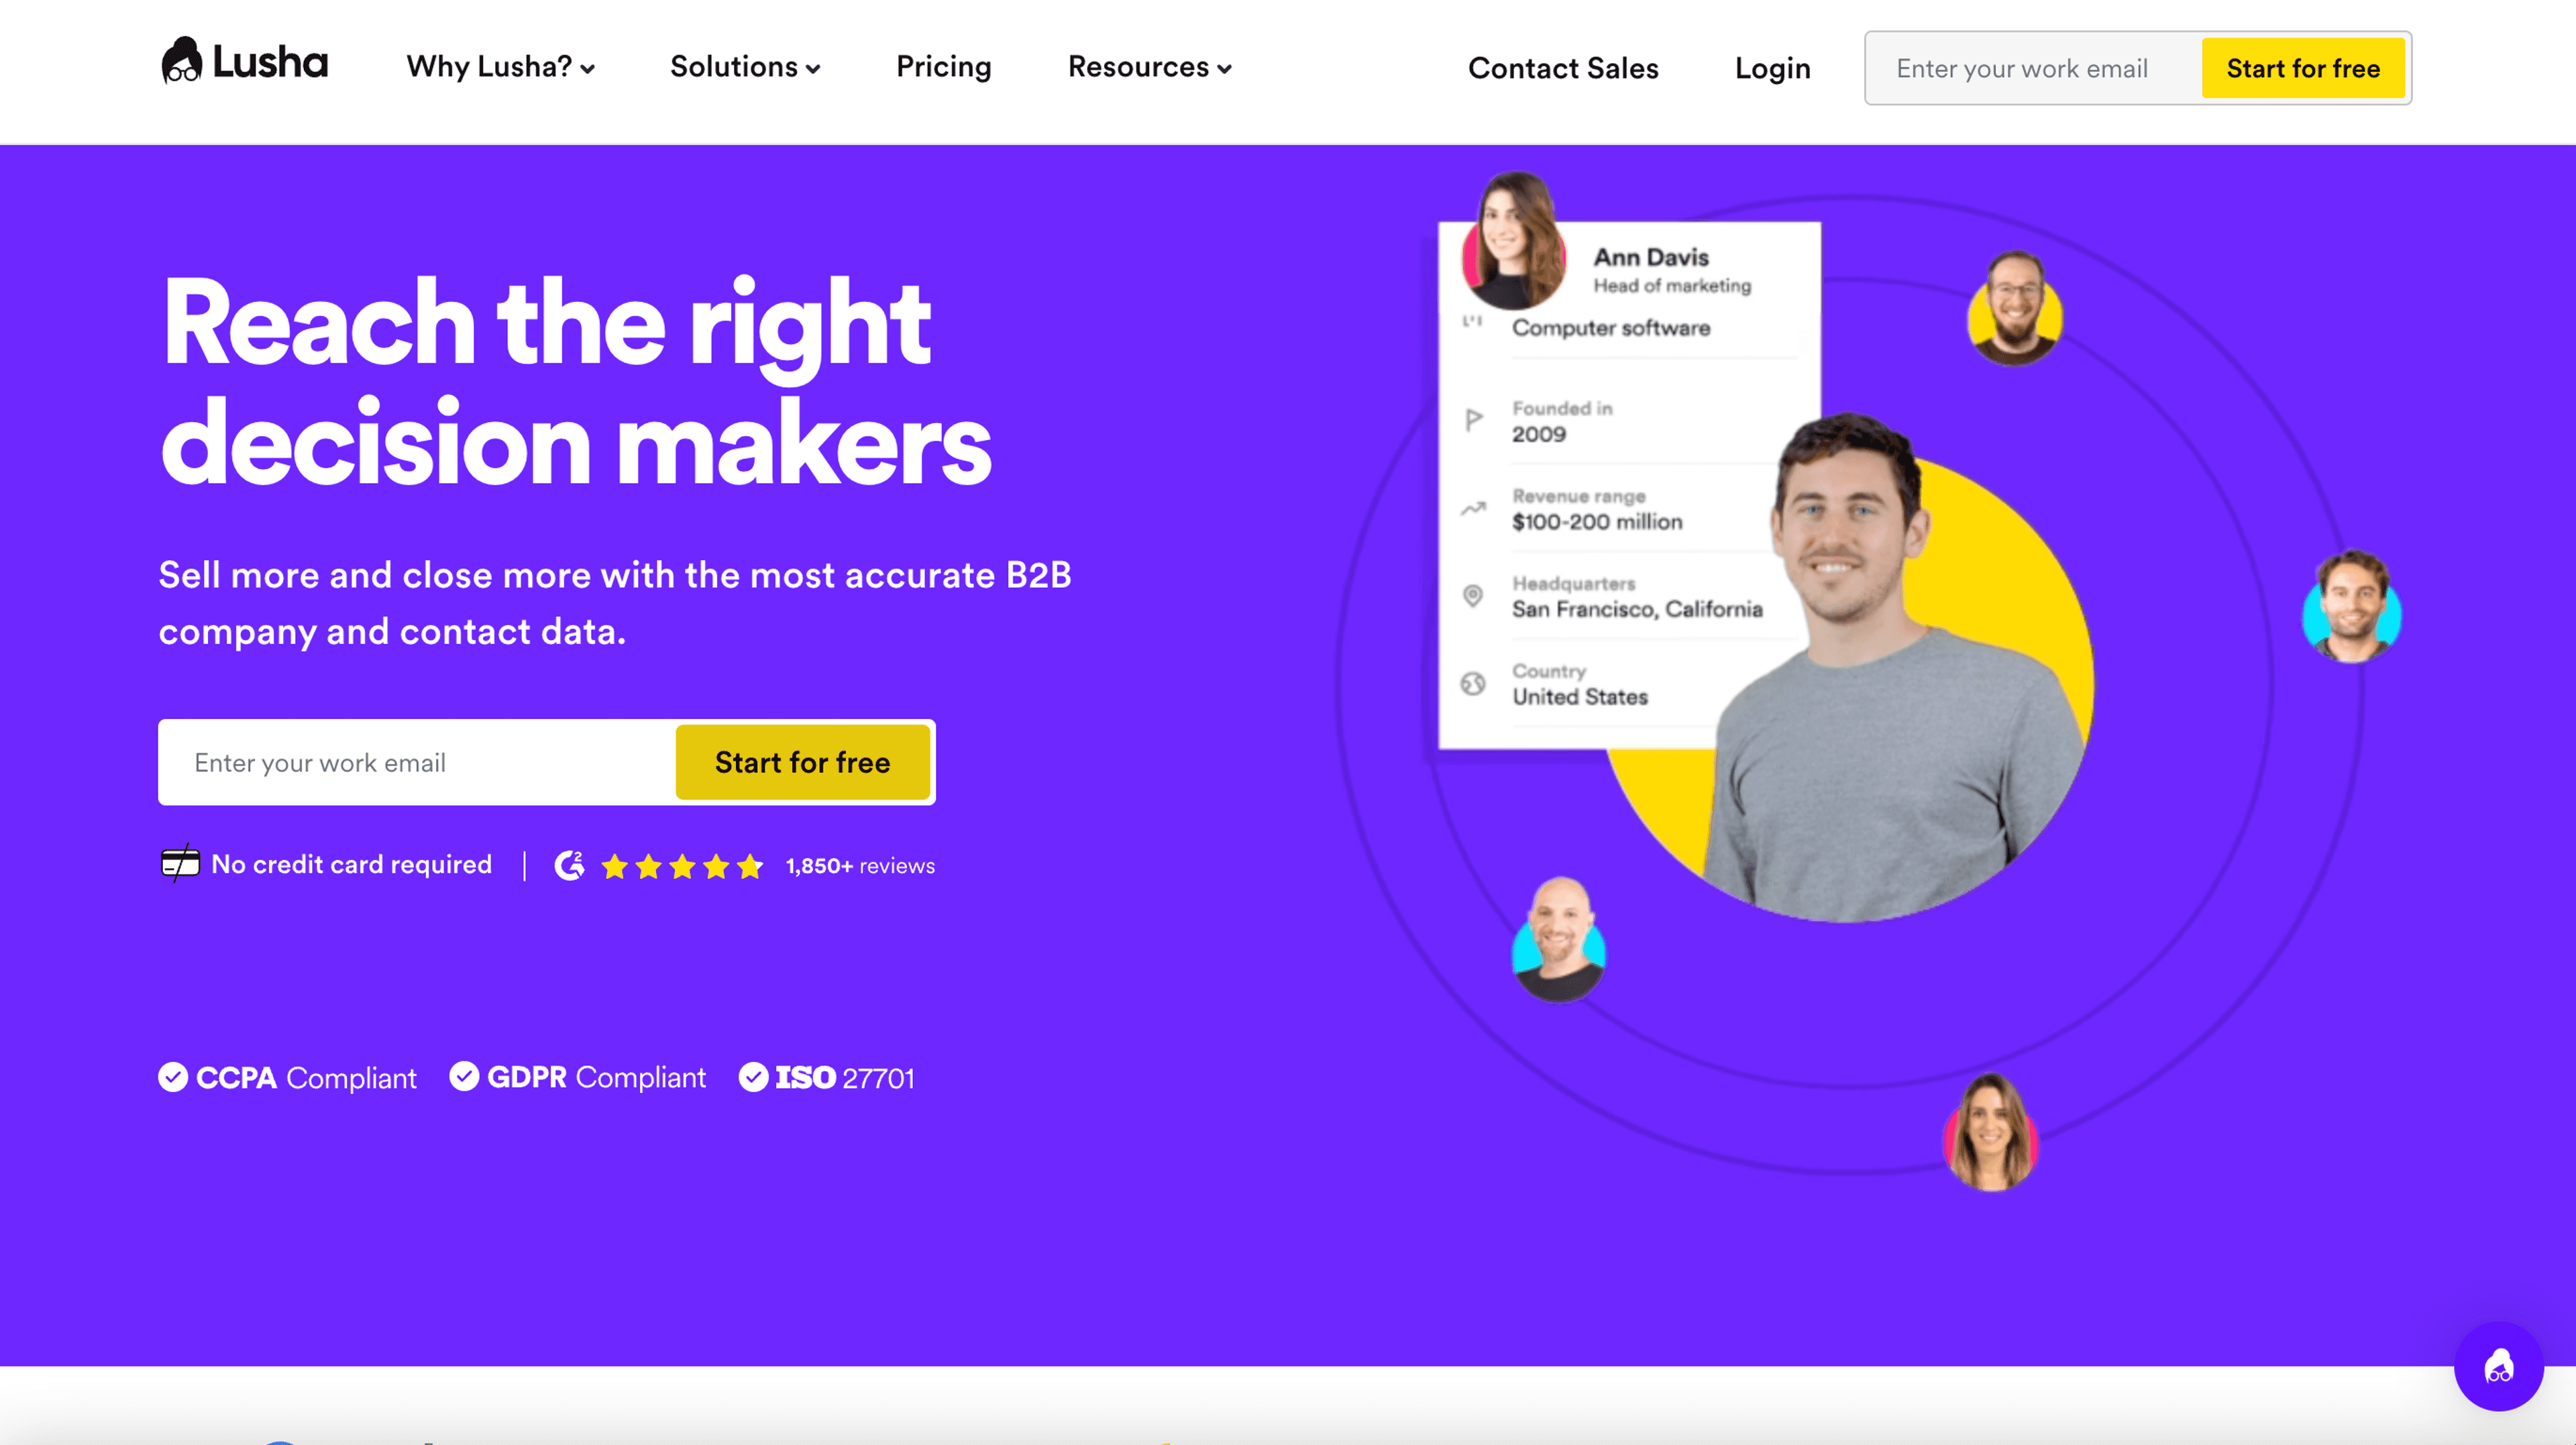Expand the Resources dropdown menu
The width and height of the screenshot is (2576, 1445).
pos(1150,67)
